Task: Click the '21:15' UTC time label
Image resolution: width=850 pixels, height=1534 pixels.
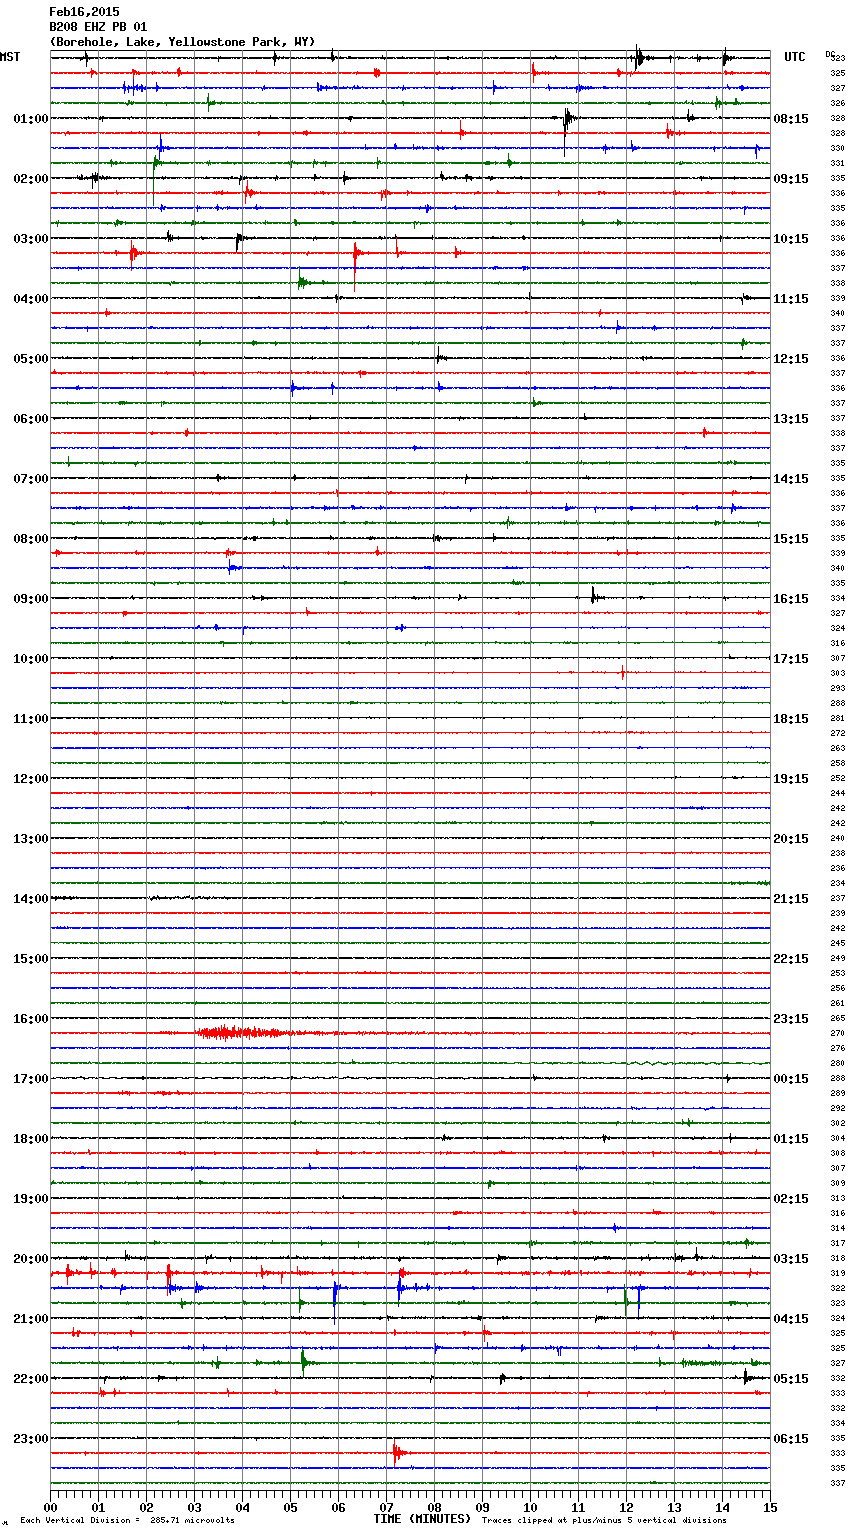Action: pyautogui.click(x=791, y=899)
